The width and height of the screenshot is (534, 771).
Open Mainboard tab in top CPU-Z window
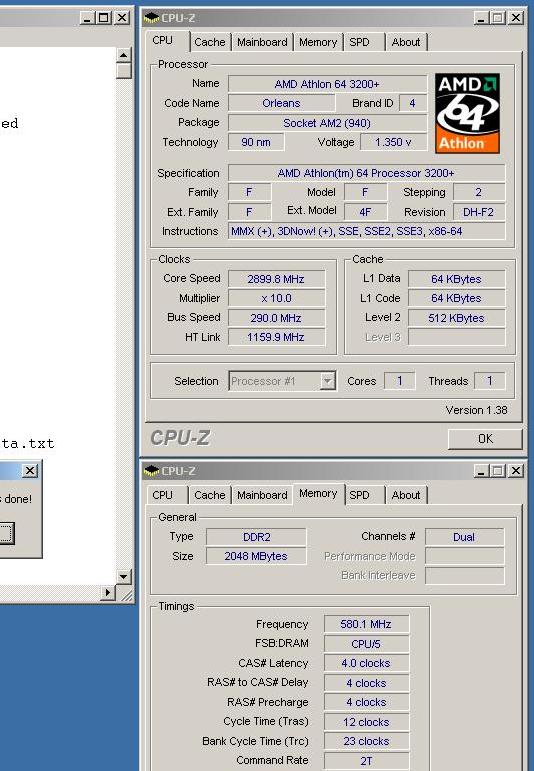tap(262, 42)
